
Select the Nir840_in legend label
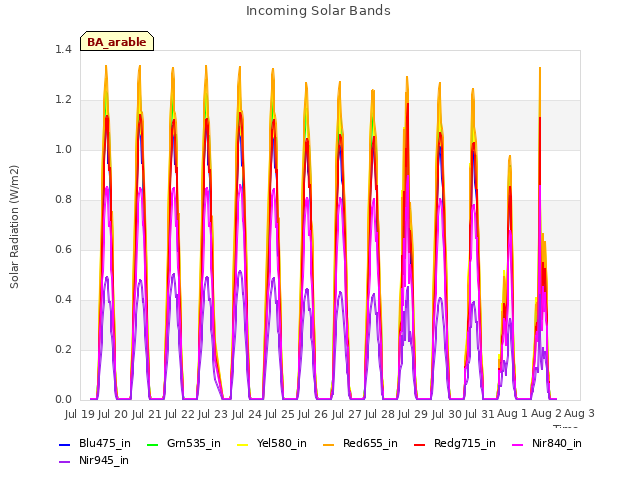click(x=557, y=444)
